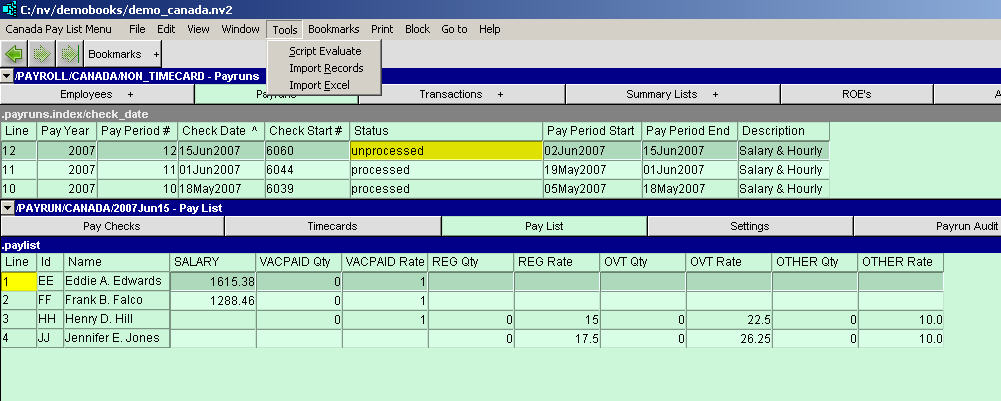
Task: Select Script Evaluate from Tools menu
Action: click(325, 51)
